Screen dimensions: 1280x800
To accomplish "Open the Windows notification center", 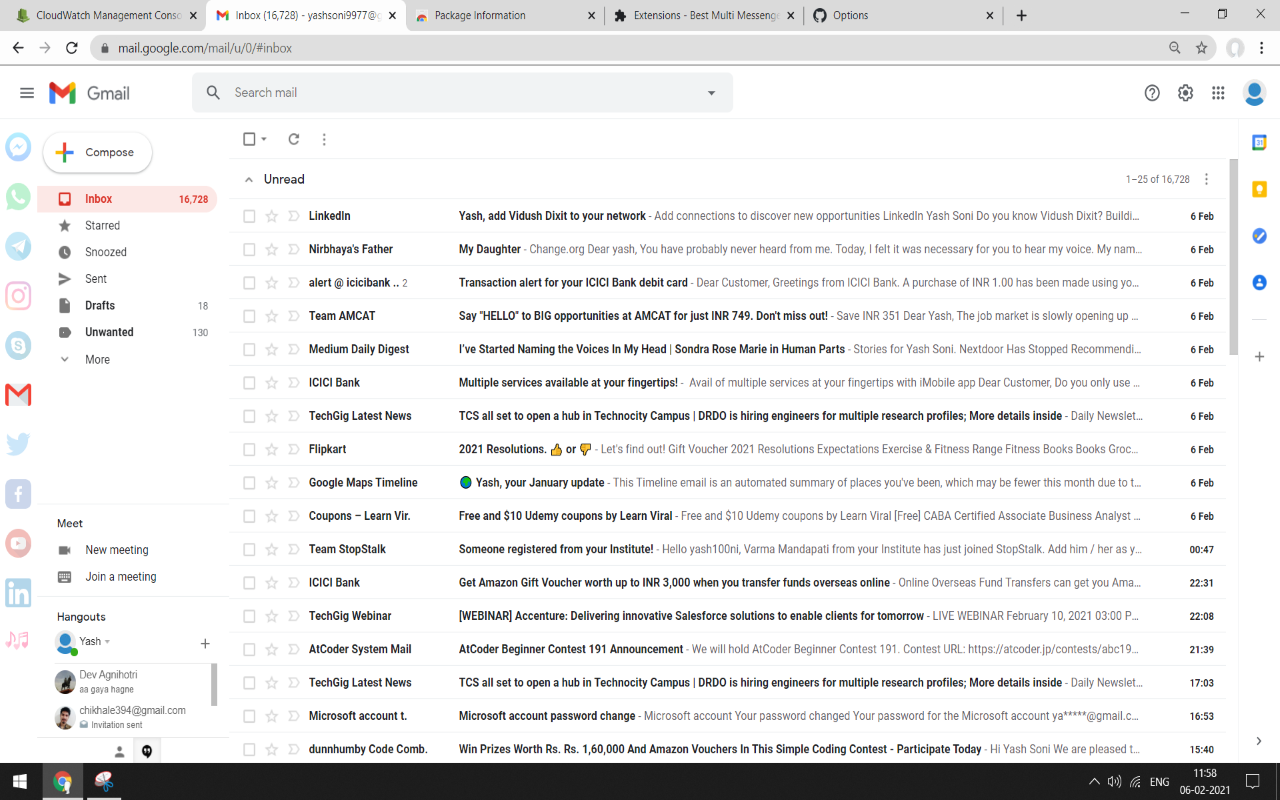I will [1252, 781].
